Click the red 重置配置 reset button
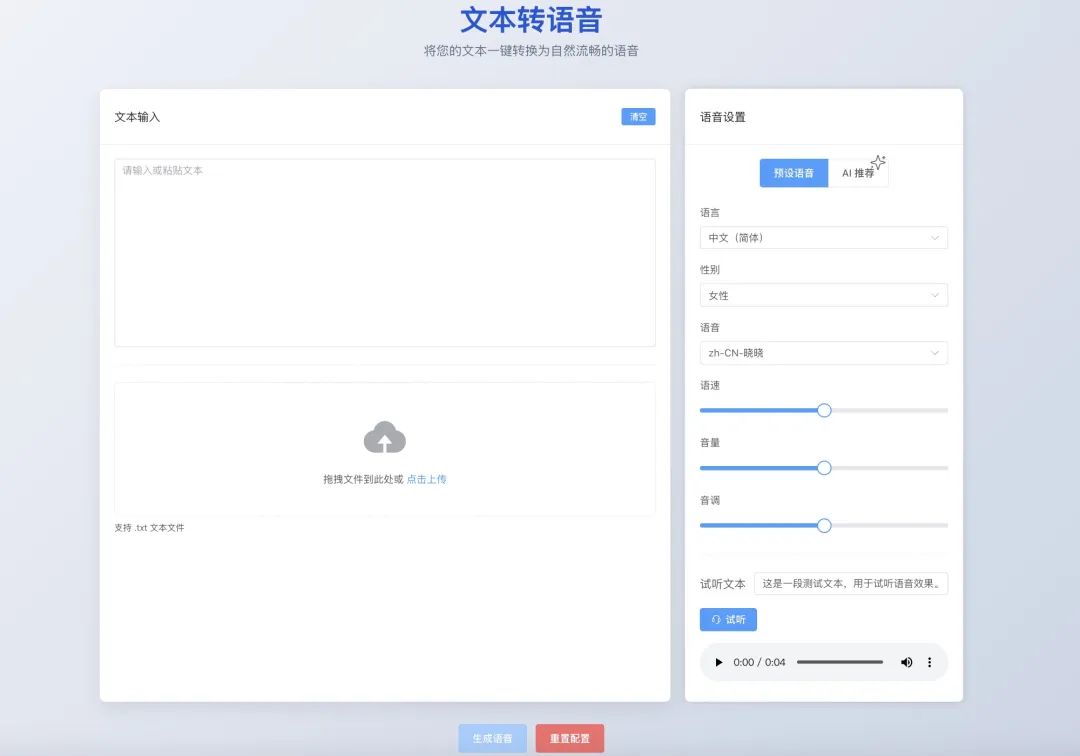This screenshot has height=756, width=1080. click(x=570, y=737)
